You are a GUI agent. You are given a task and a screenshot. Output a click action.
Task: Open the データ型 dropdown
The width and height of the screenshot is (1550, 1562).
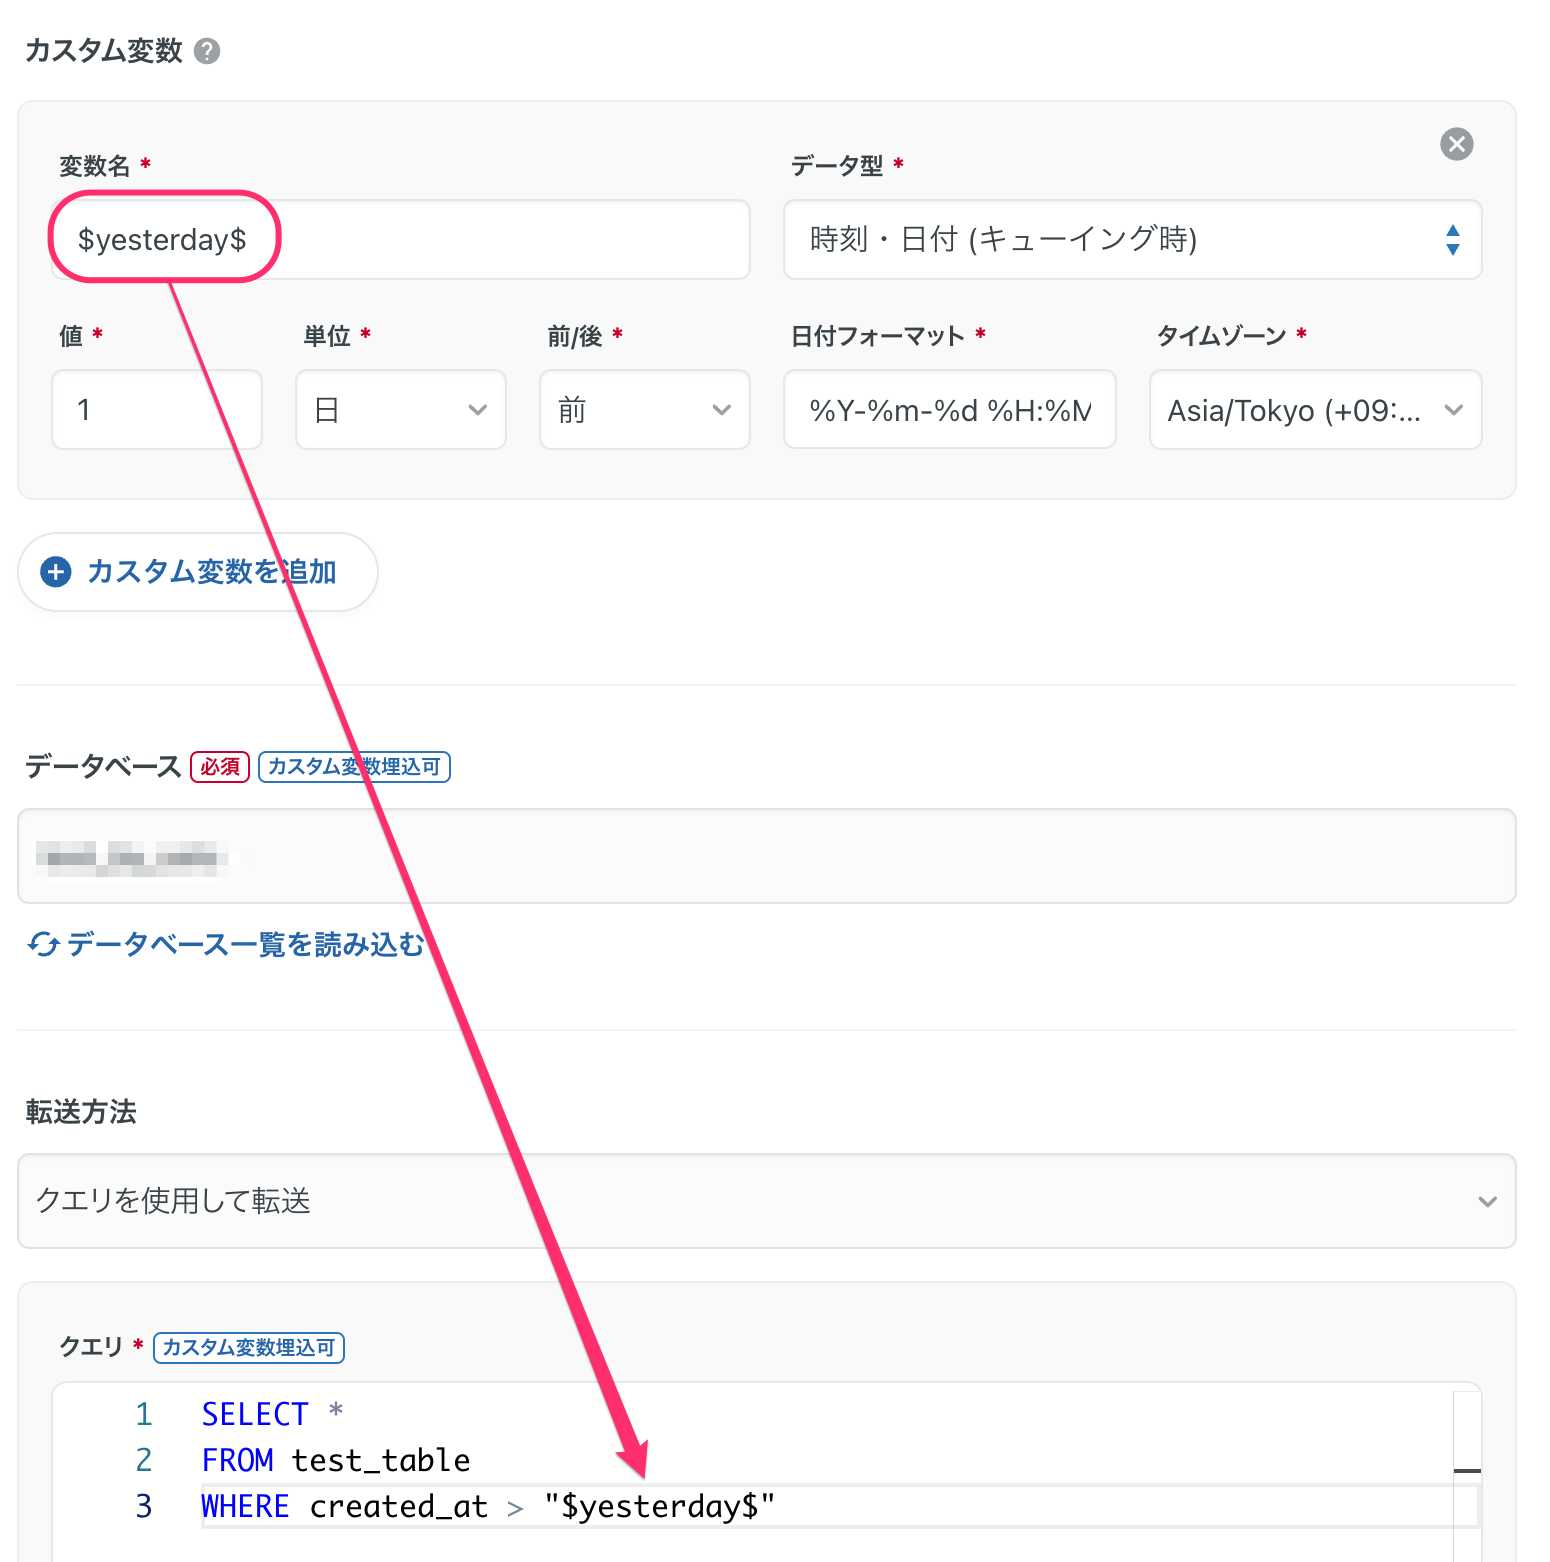[1132, 239]
